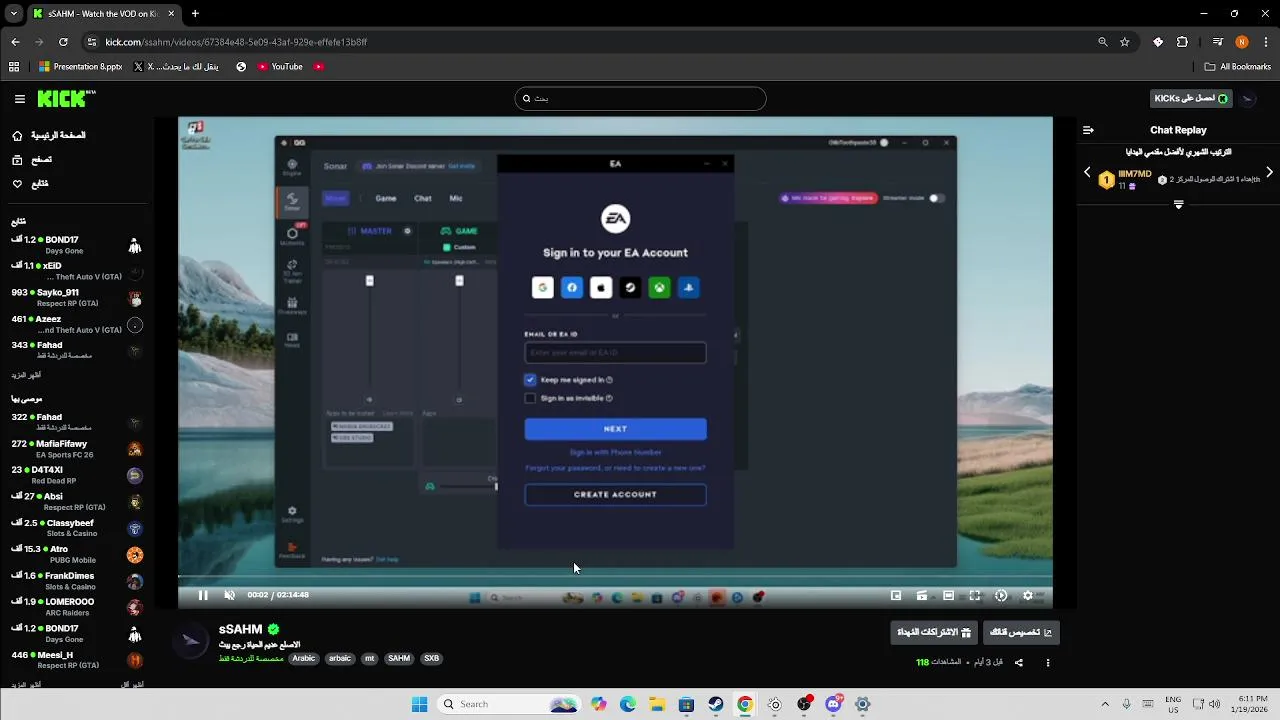Open Sayko_911 channel in sidebar
This screenshot has height=720, width=1280.
(x=76, y=298)
